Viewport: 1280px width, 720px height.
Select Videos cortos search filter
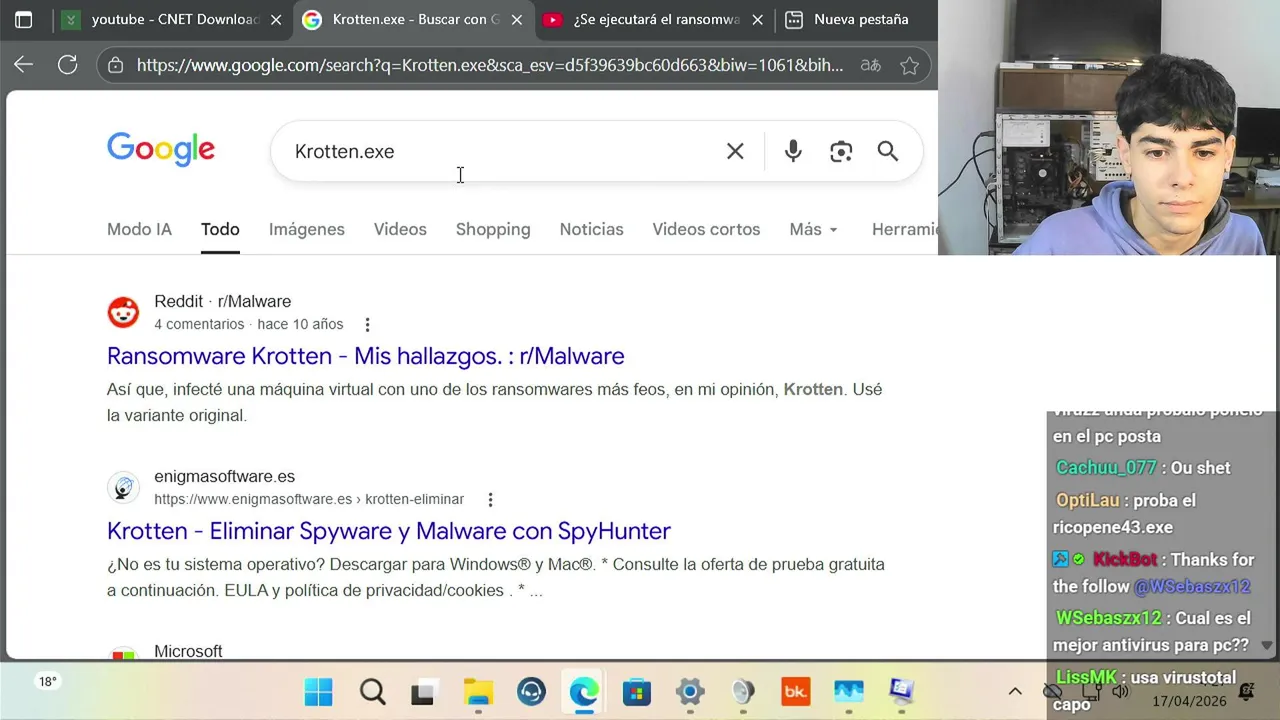(x=706, y=229)
